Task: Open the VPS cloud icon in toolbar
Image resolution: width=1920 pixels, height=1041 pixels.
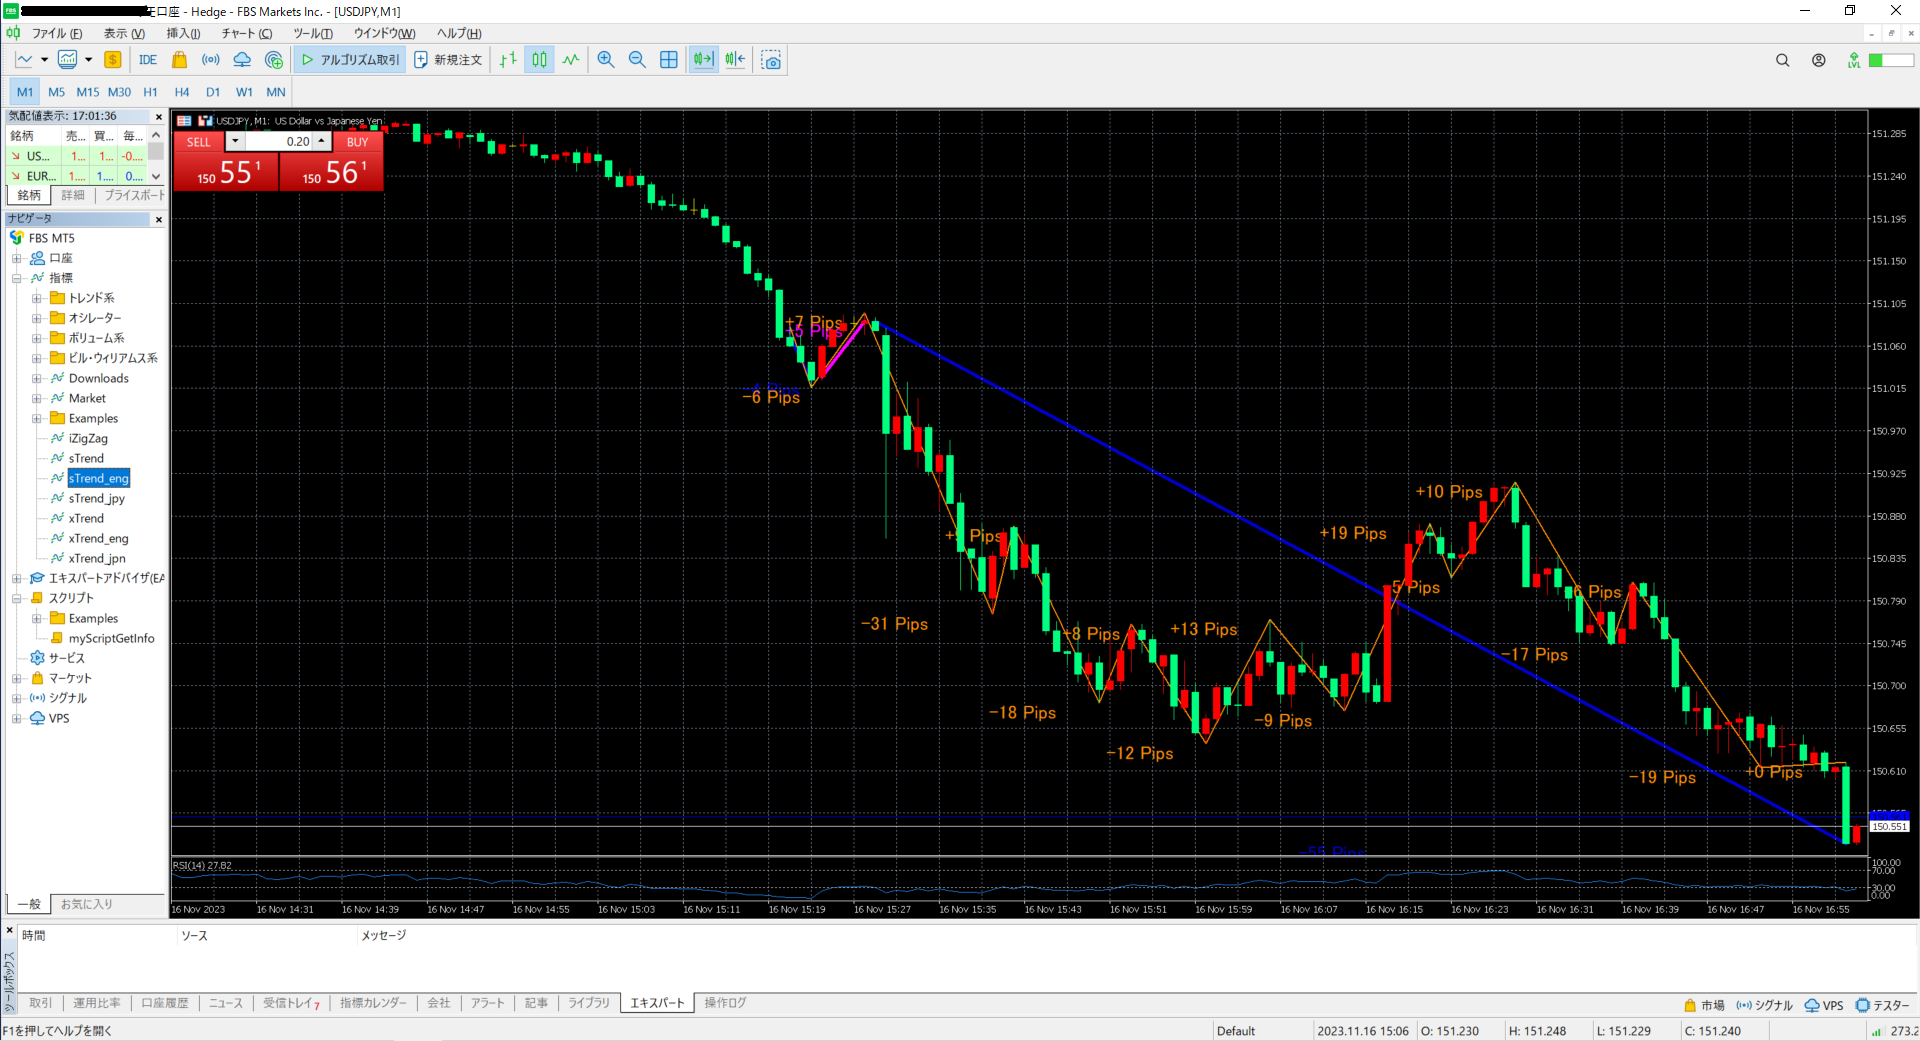Action: coord(242,60)
